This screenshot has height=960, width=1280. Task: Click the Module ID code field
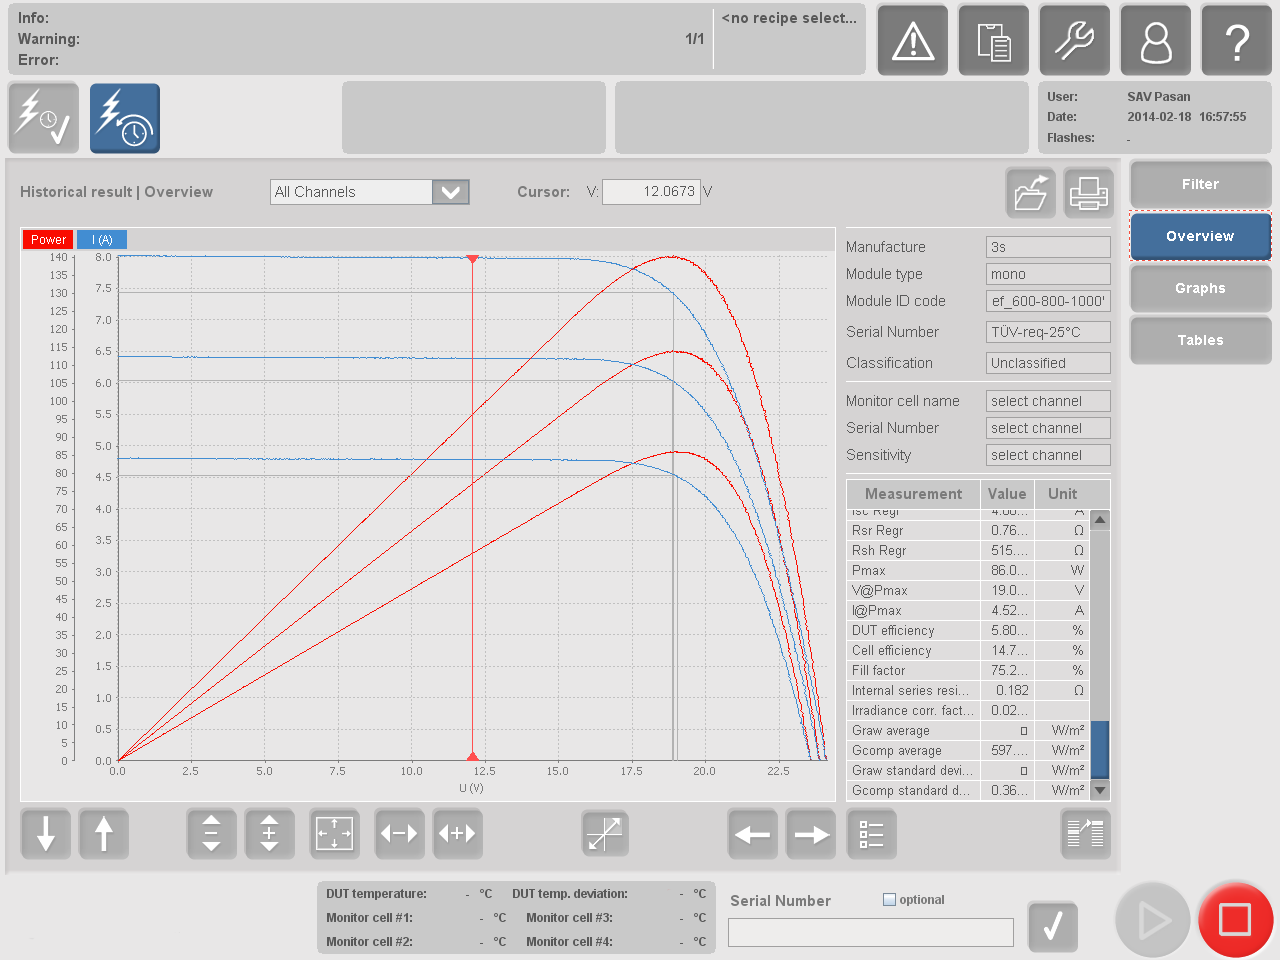1048,301
